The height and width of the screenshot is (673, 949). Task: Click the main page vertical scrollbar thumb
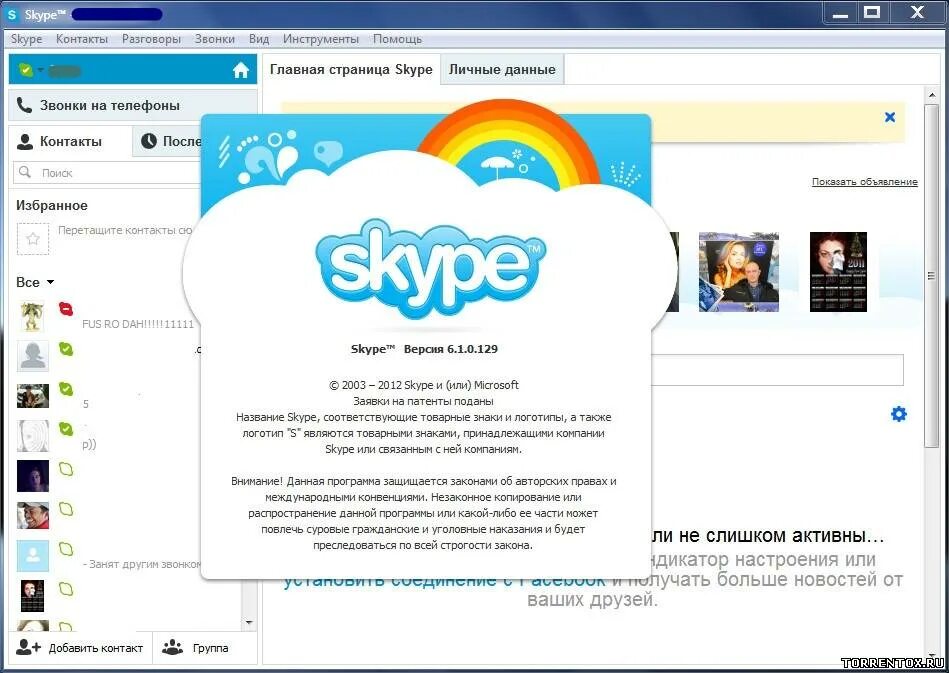[932, 276]
